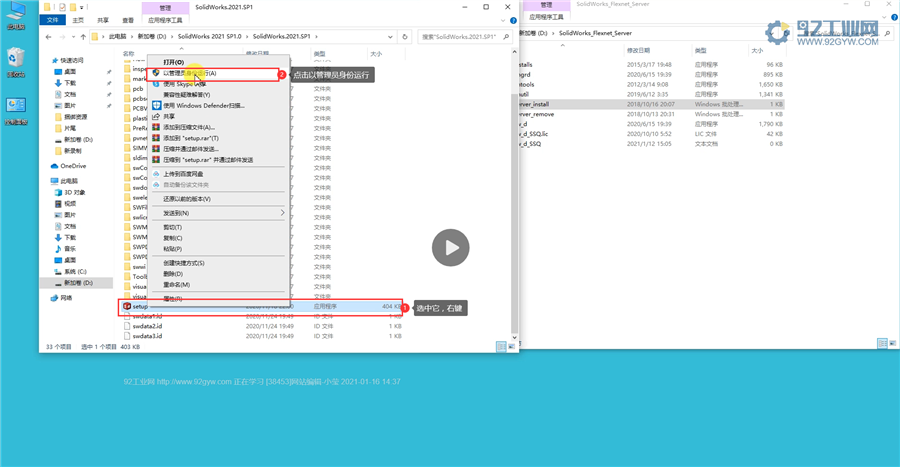Open the 查看 ribbon tab
Image resolution: width=900 pixels, height=467 pixels.
pyautogui.click(x=128, y=20)
